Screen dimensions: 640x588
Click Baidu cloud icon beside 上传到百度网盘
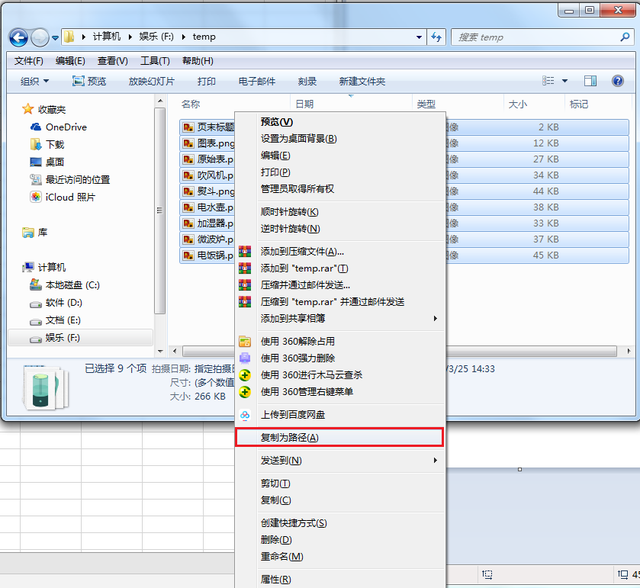[x=245, y=415]
